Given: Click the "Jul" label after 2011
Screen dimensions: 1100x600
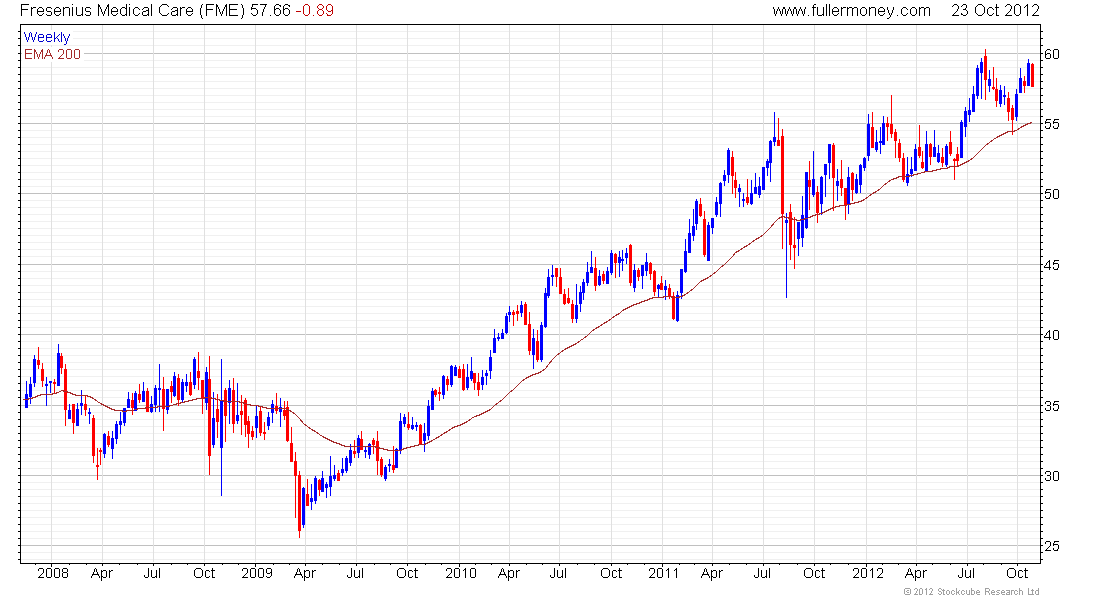Looking at the screenshot, I should coord(763,573).
